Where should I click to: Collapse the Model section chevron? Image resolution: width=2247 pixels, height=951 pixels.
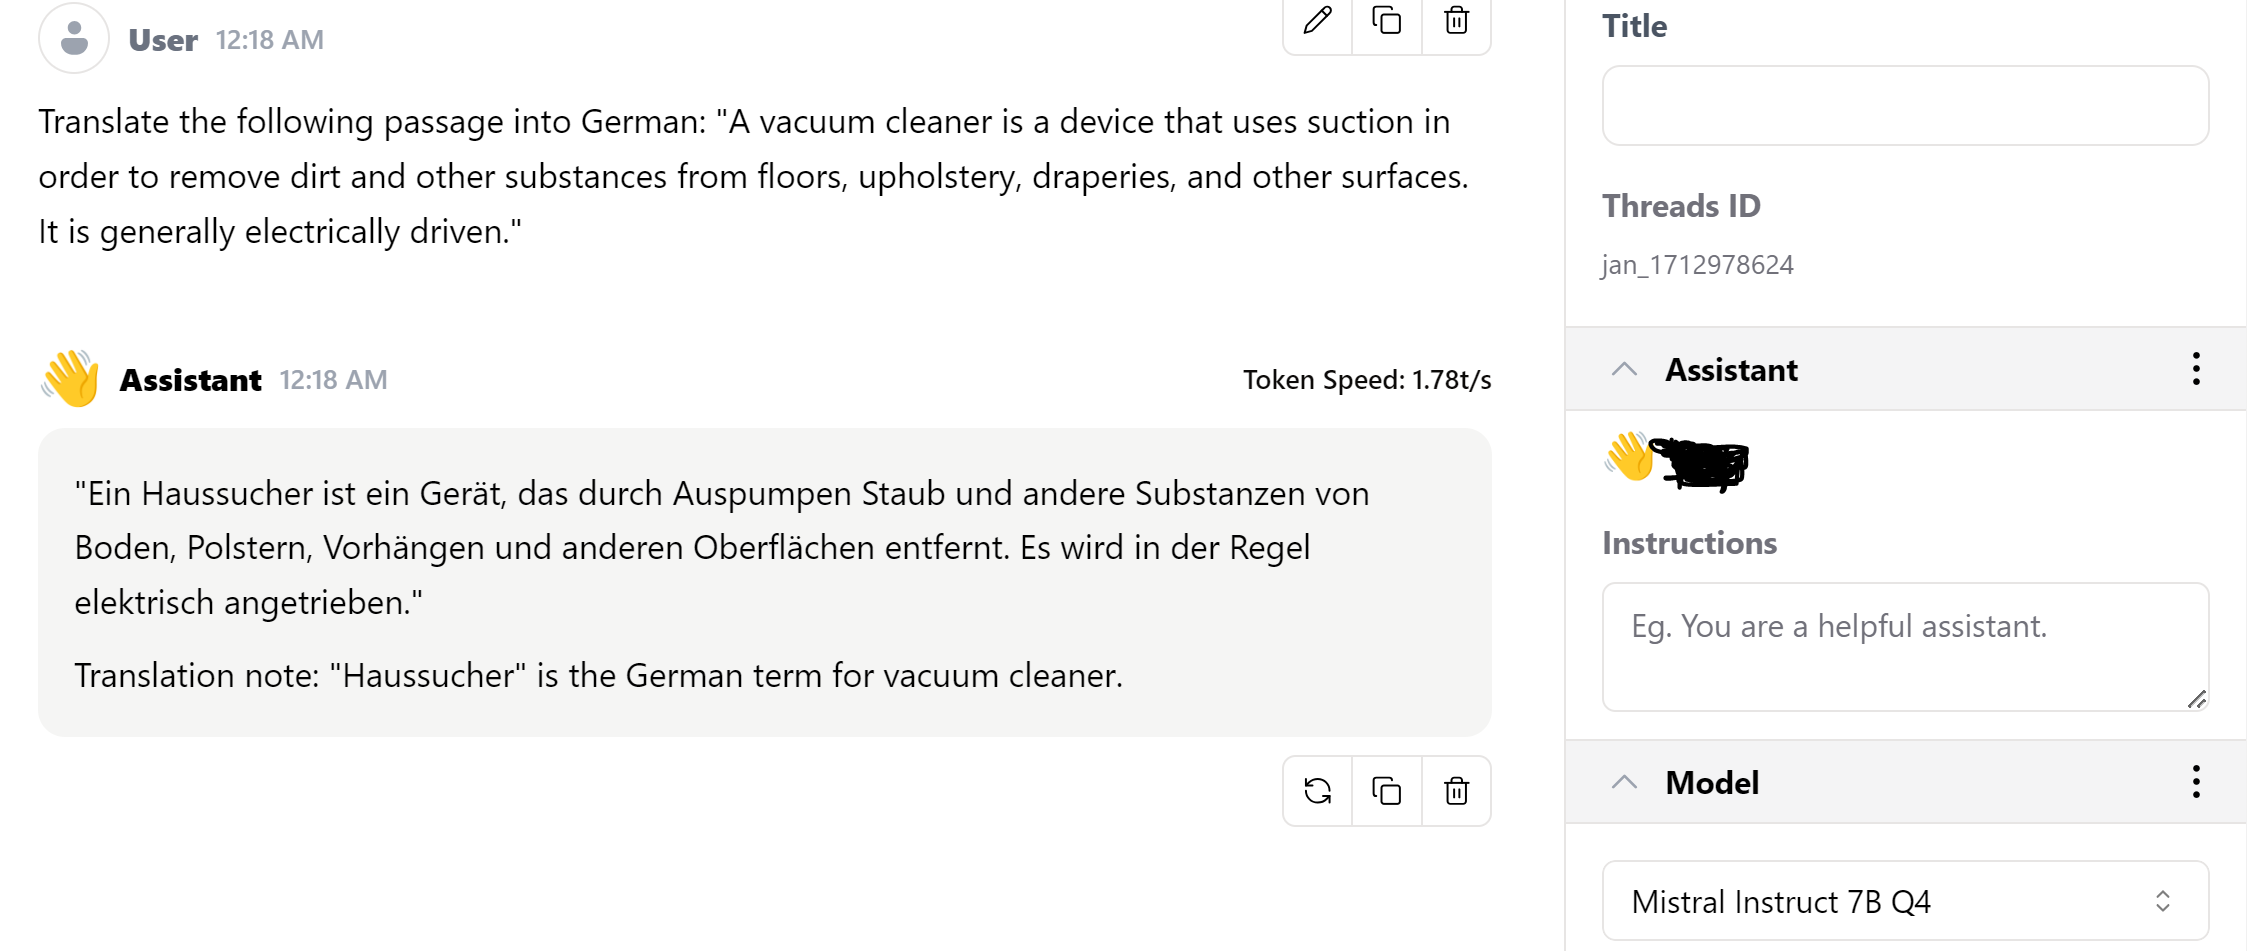1624,782
